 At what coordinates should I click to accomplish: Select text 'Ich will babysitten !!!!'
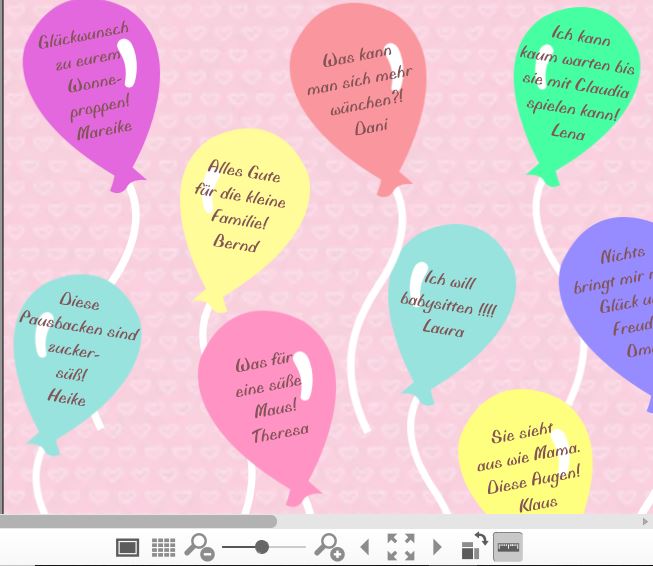pyautogui.click(x=449, y=294)
